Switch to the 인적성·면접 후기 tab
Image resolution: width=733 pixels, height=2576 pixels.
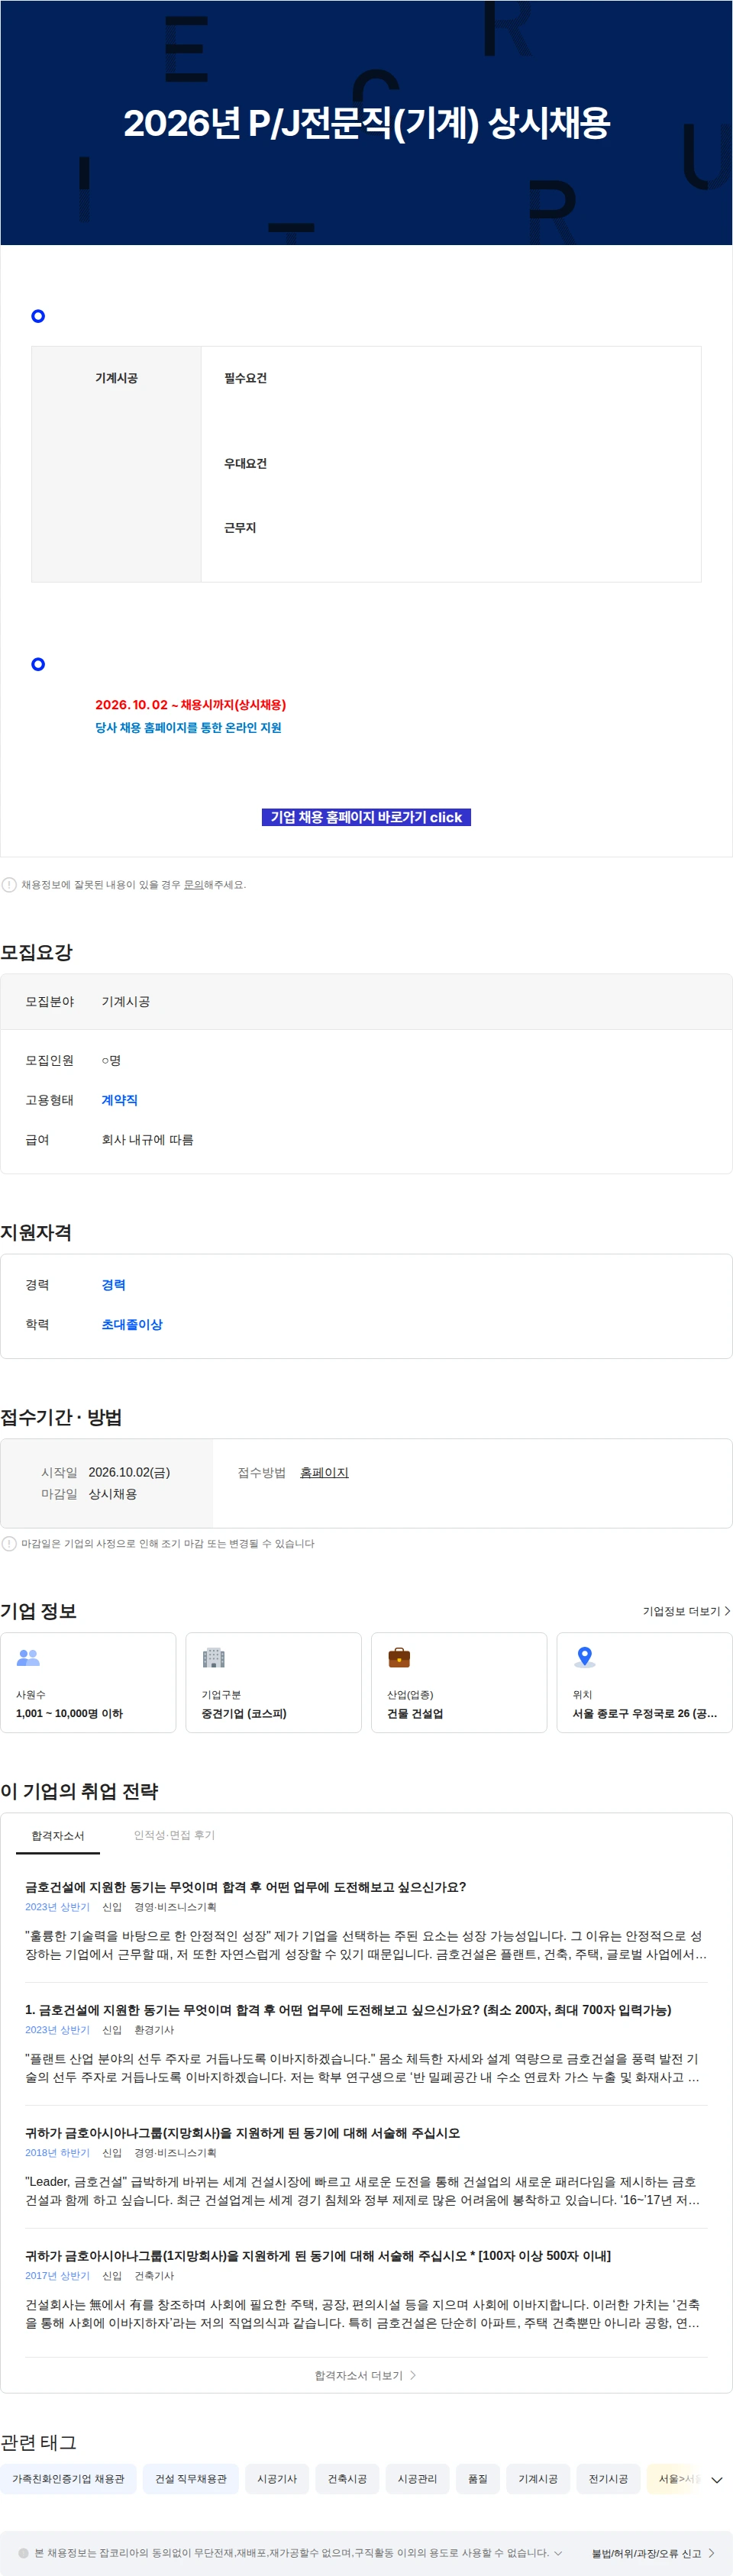coord(174,1835)
